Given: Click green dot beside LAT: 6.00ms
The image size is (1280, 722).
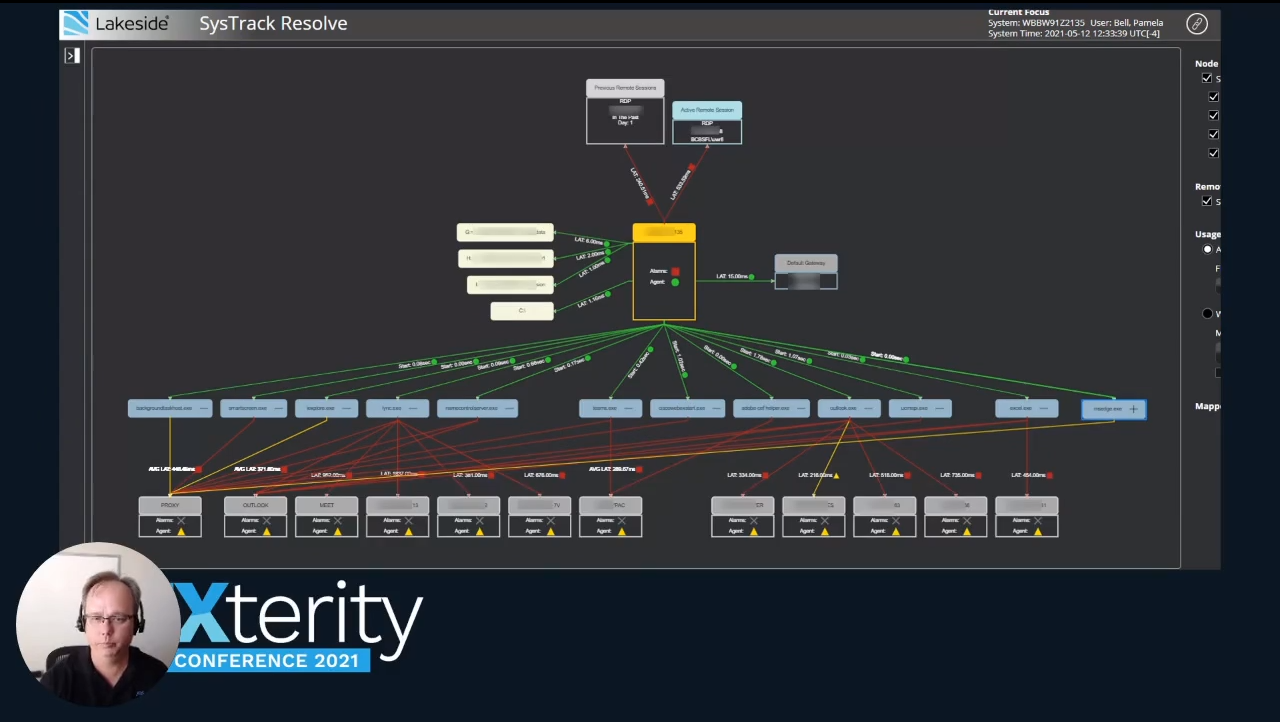Looking at the screenshot, I should coord(607,243).
